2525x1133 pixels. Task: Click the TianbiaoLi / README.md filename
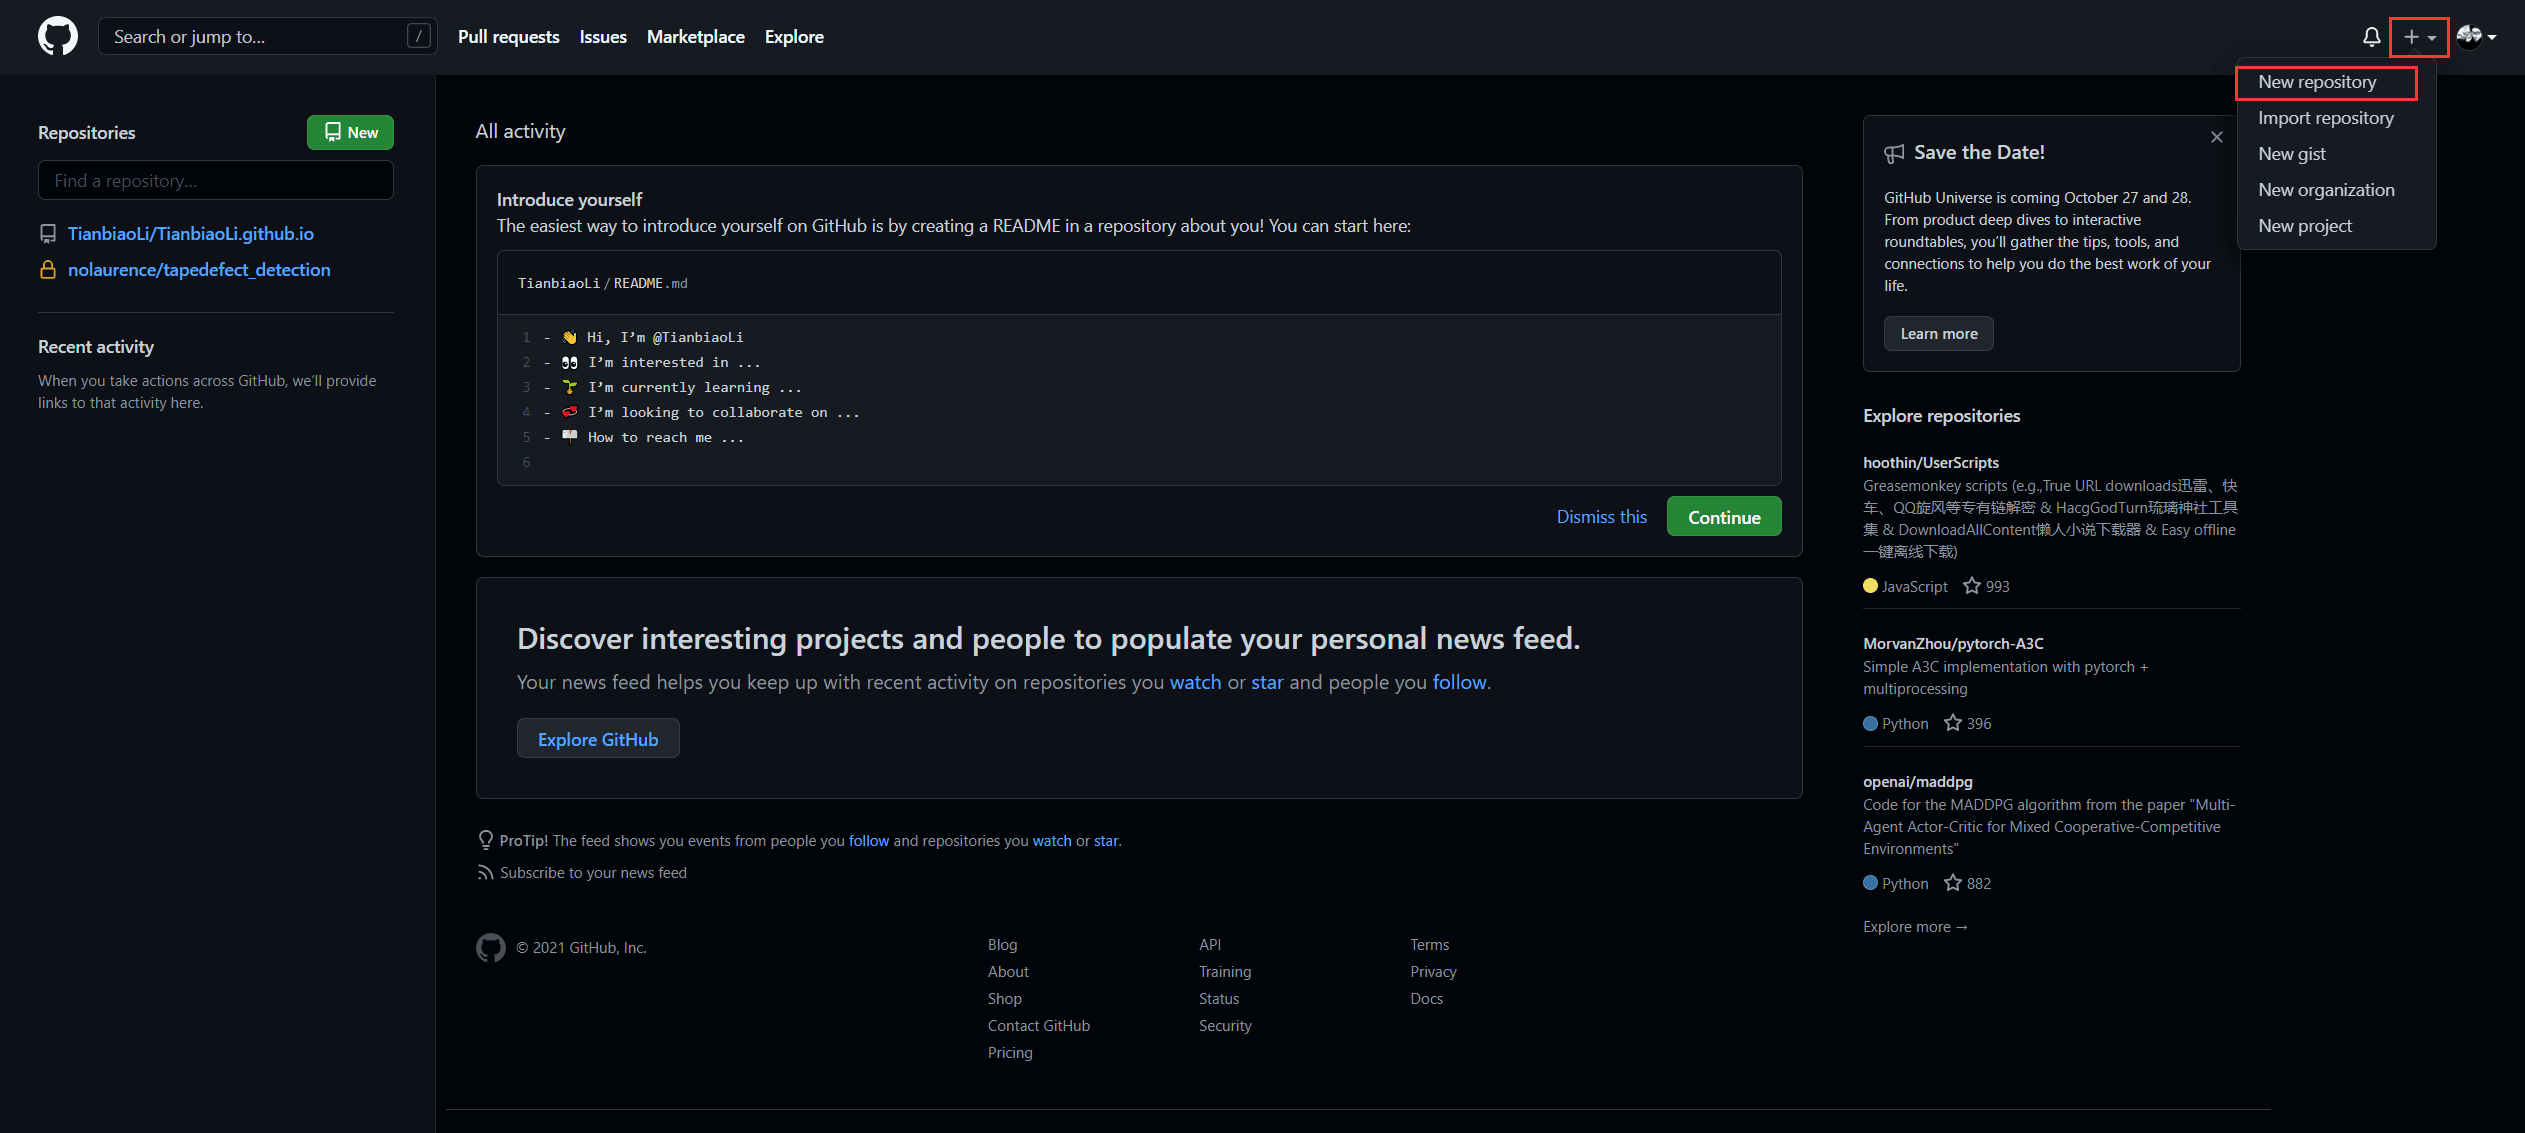click(x=602, y=283)
